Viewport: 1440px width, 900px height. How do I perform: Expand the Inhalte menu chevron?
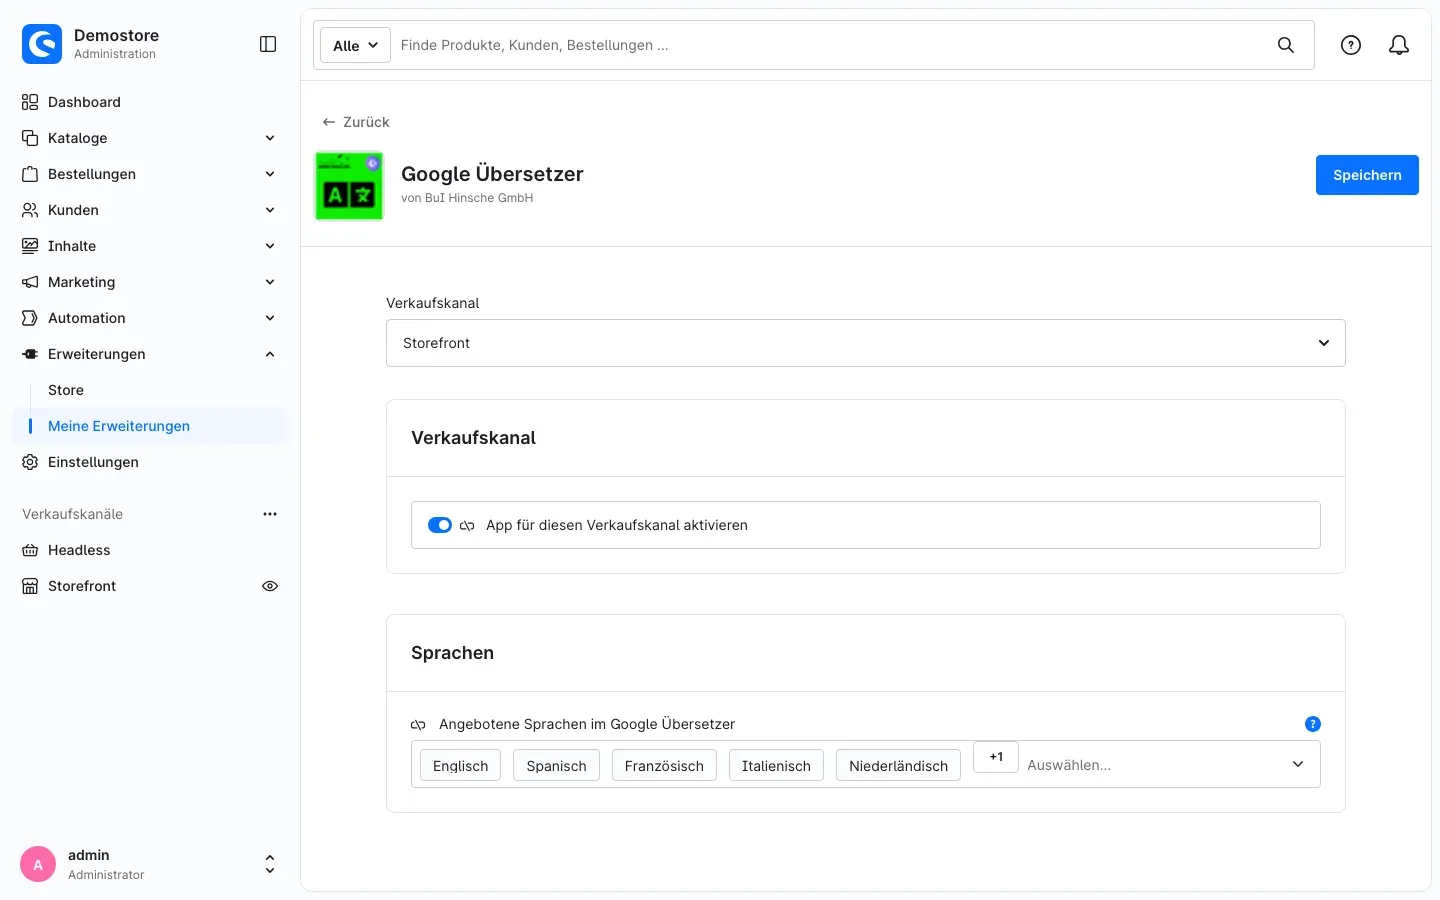[x=270, y=246]
